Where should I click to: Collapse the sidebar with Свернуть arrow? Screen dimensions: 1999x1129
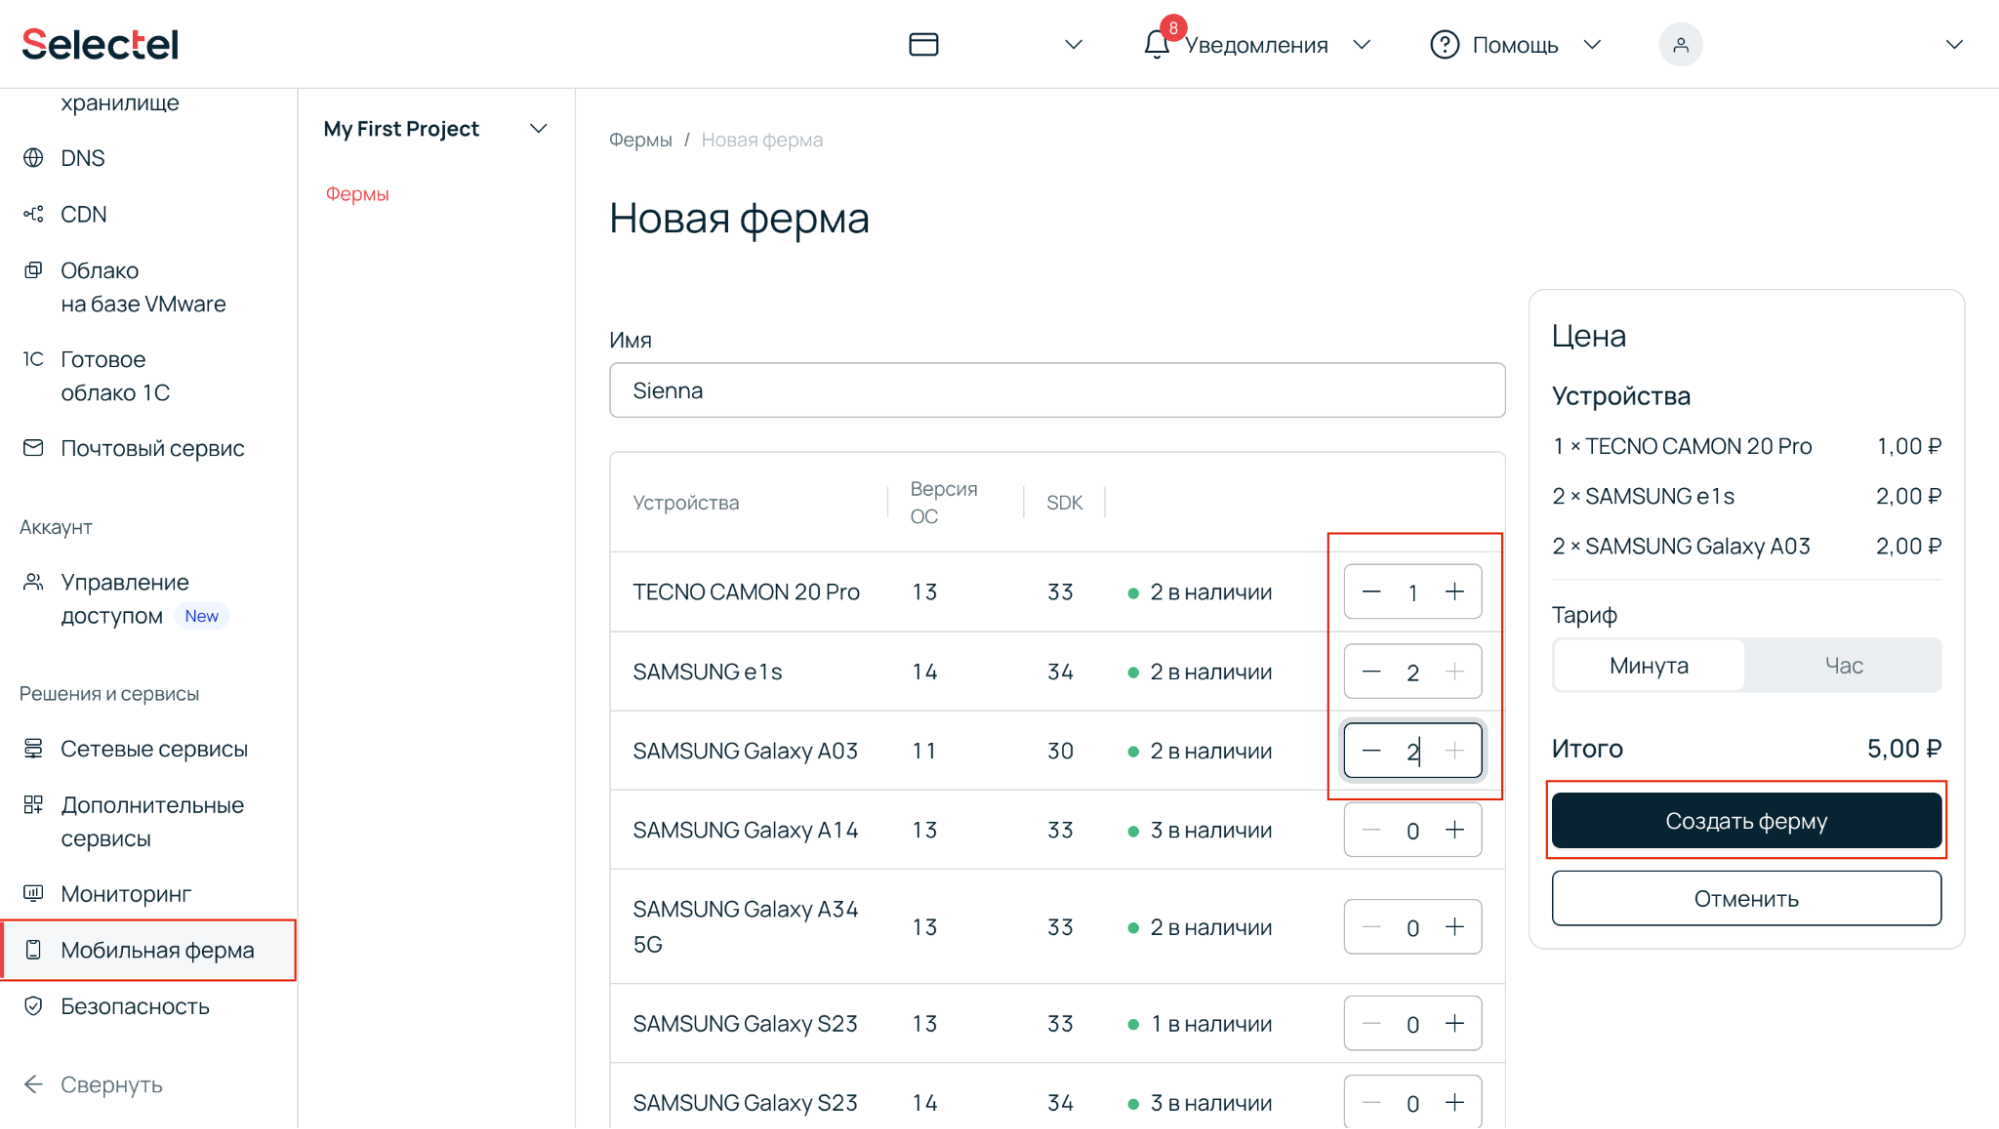tap(34, 1085)
